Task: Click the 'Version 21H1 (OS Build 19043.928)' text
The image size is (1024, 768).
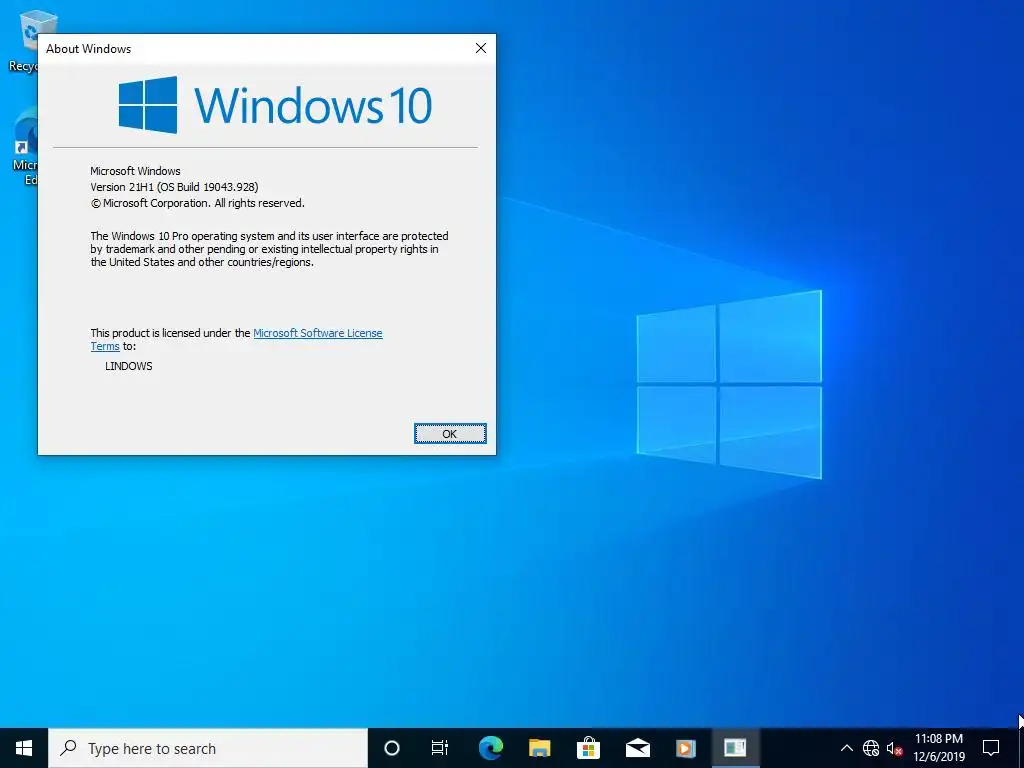Action: [x=174, y=187]
